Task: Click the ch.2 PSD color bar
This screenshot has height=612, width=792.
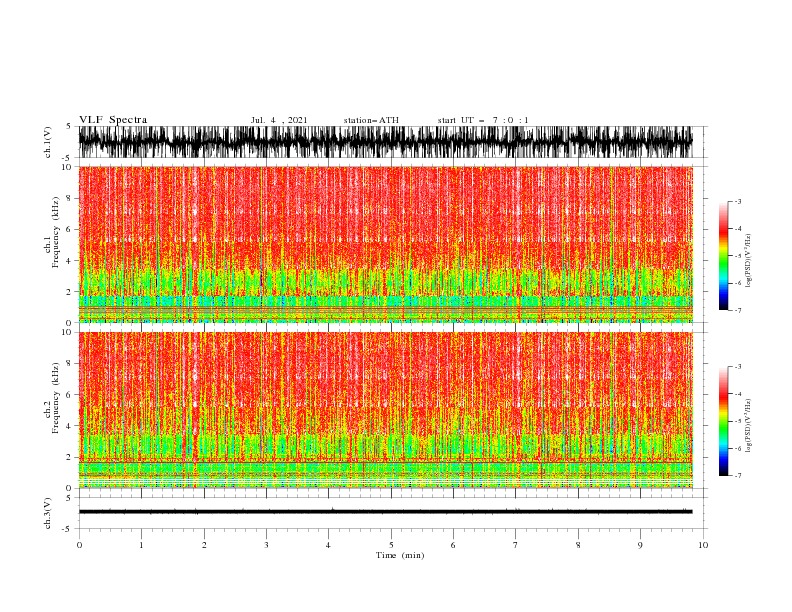Action: tap(723, 421)
